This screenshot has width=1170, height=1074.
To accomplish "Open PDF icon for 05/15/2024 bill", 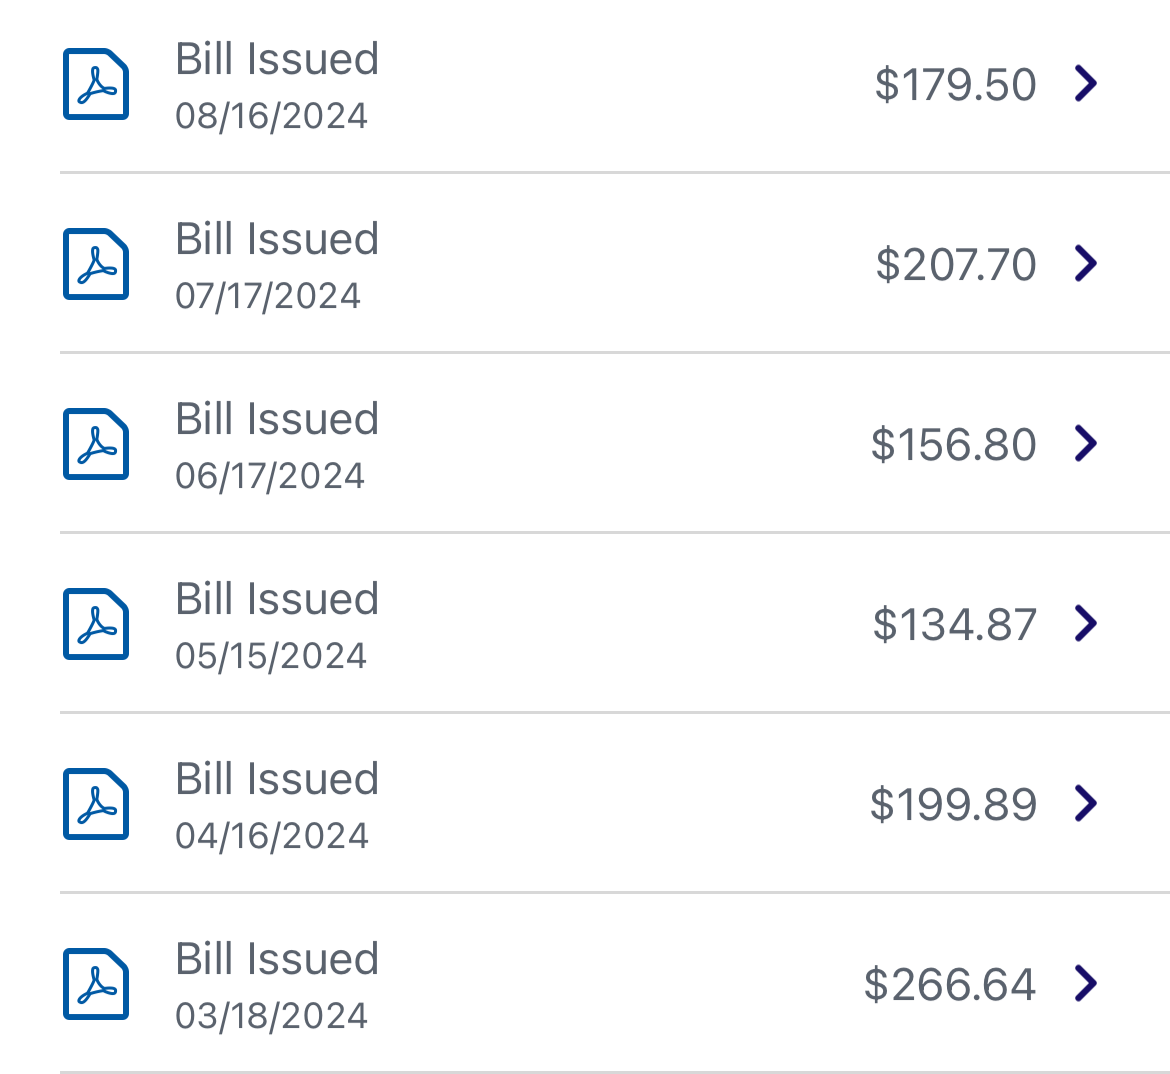I will (96, 623).
